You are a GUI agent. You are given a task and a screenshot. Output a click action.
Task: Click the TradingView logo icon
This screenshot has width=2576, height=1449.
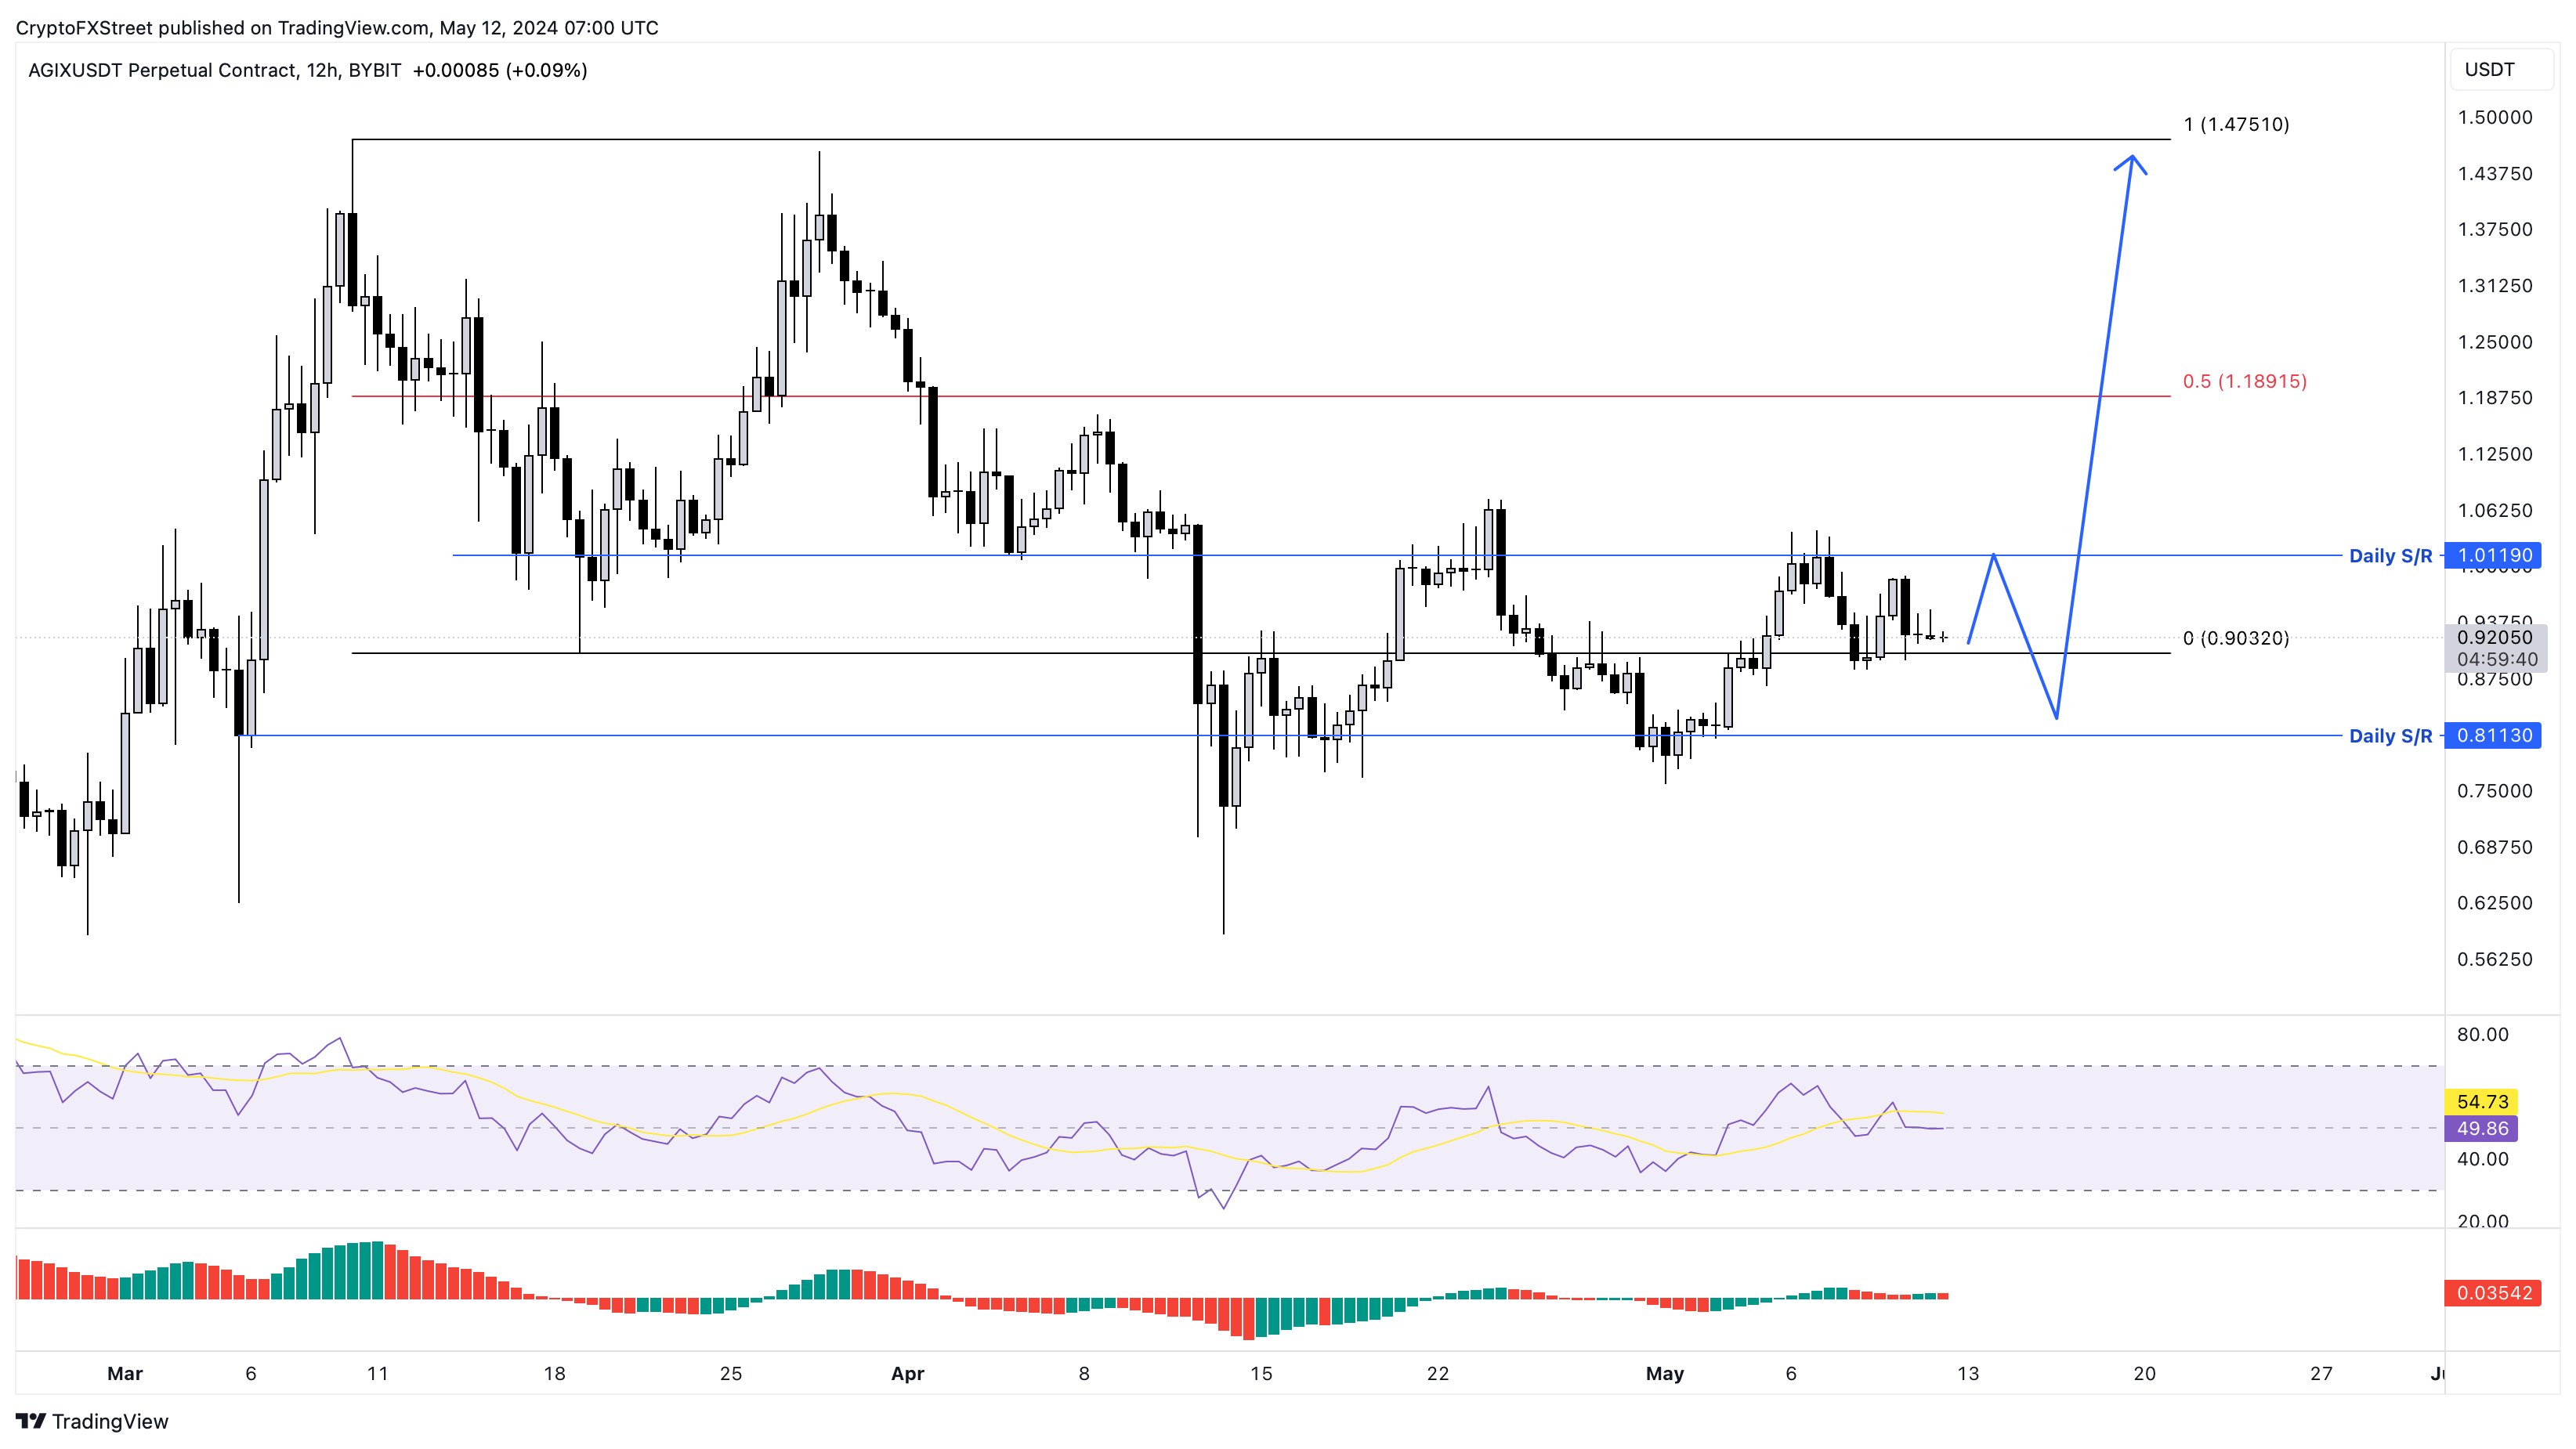point(31,1421)
